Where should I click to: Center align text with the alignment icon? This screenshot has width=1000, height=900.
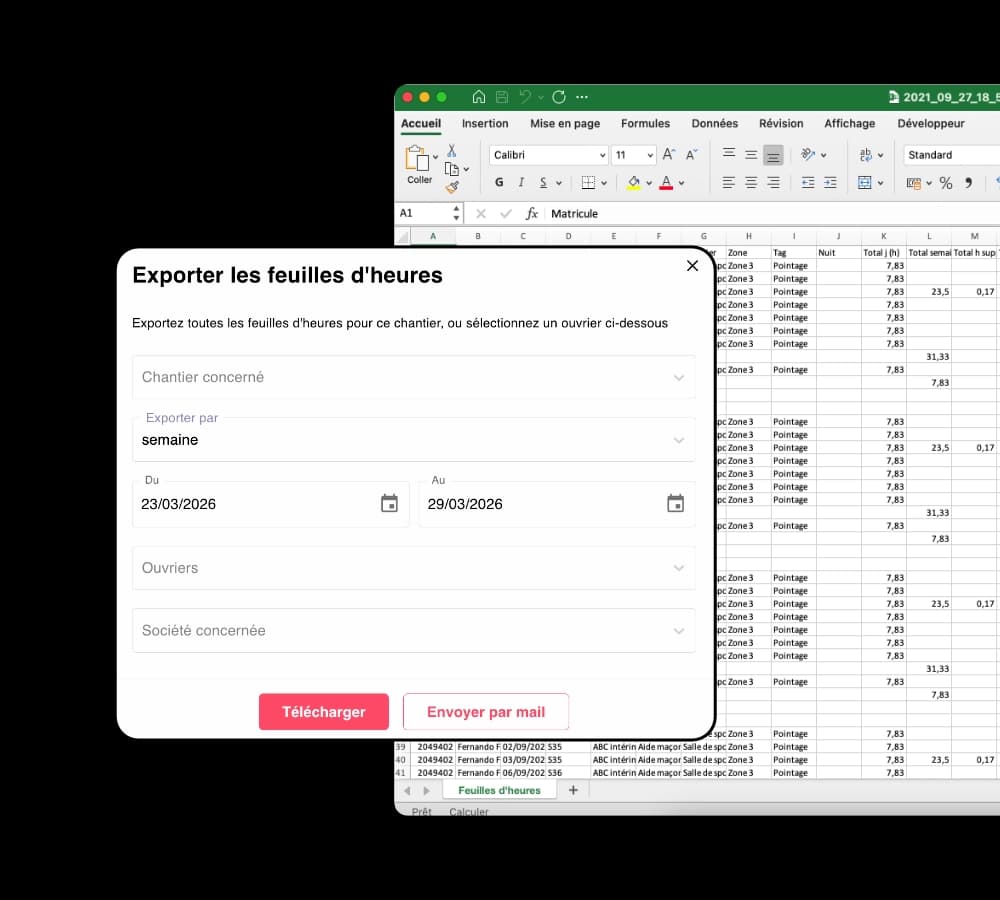pyautogui.click(x=750, y=182)
